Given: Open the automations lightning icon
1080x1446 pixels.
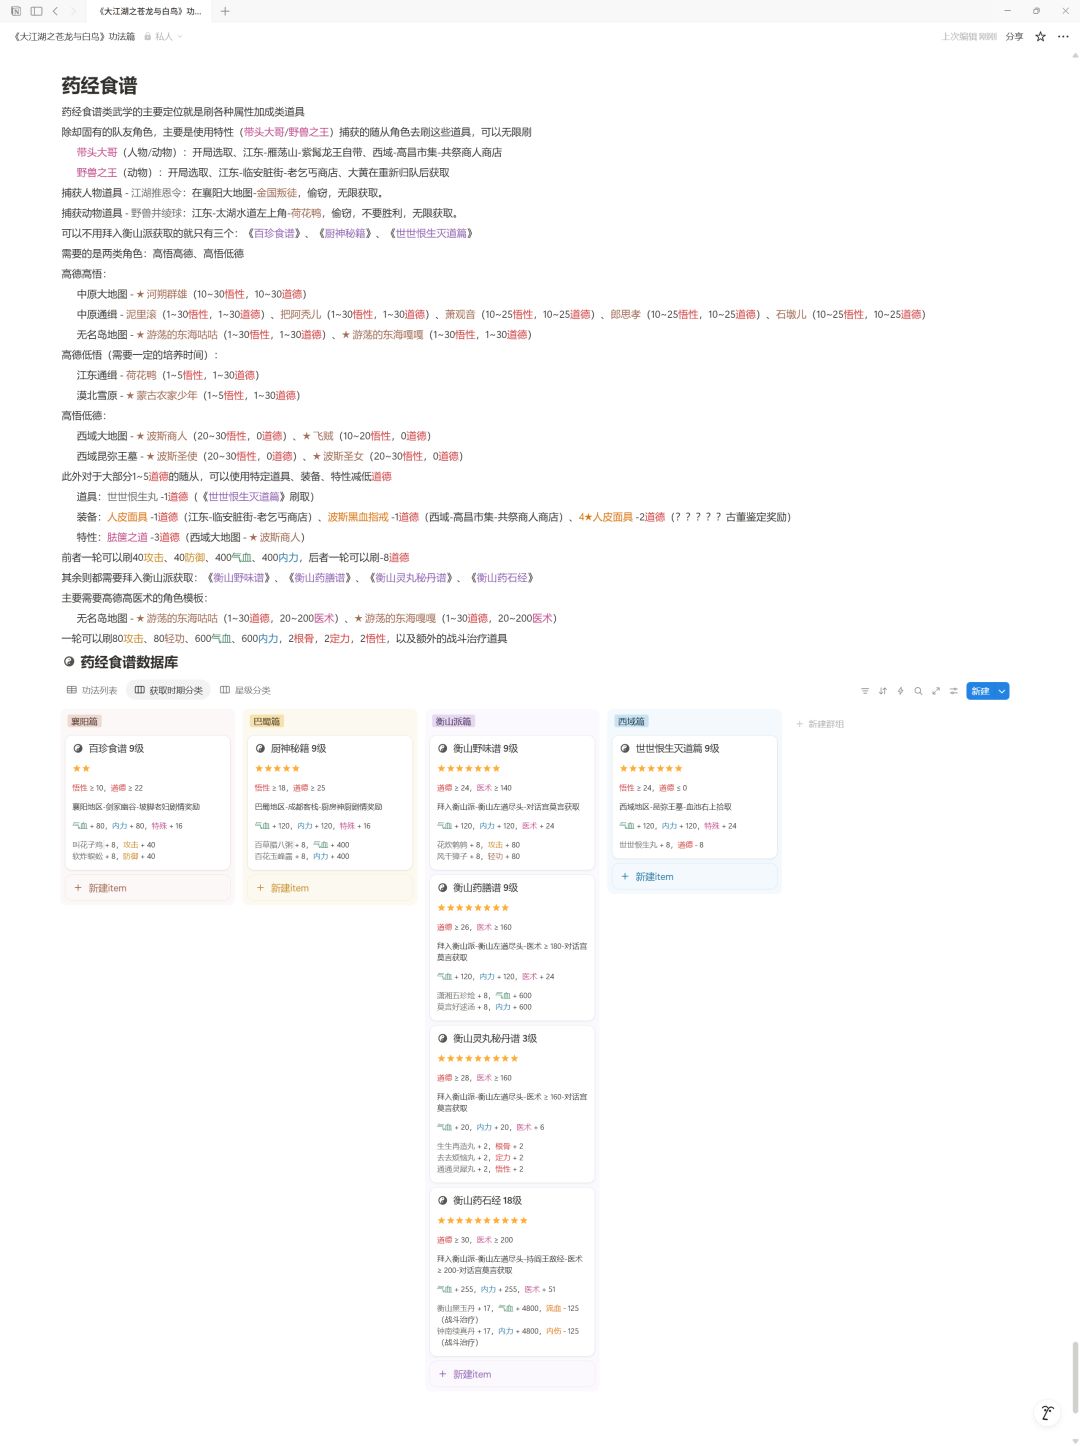Looking at the screenshot, I should [x=900, y=691].
